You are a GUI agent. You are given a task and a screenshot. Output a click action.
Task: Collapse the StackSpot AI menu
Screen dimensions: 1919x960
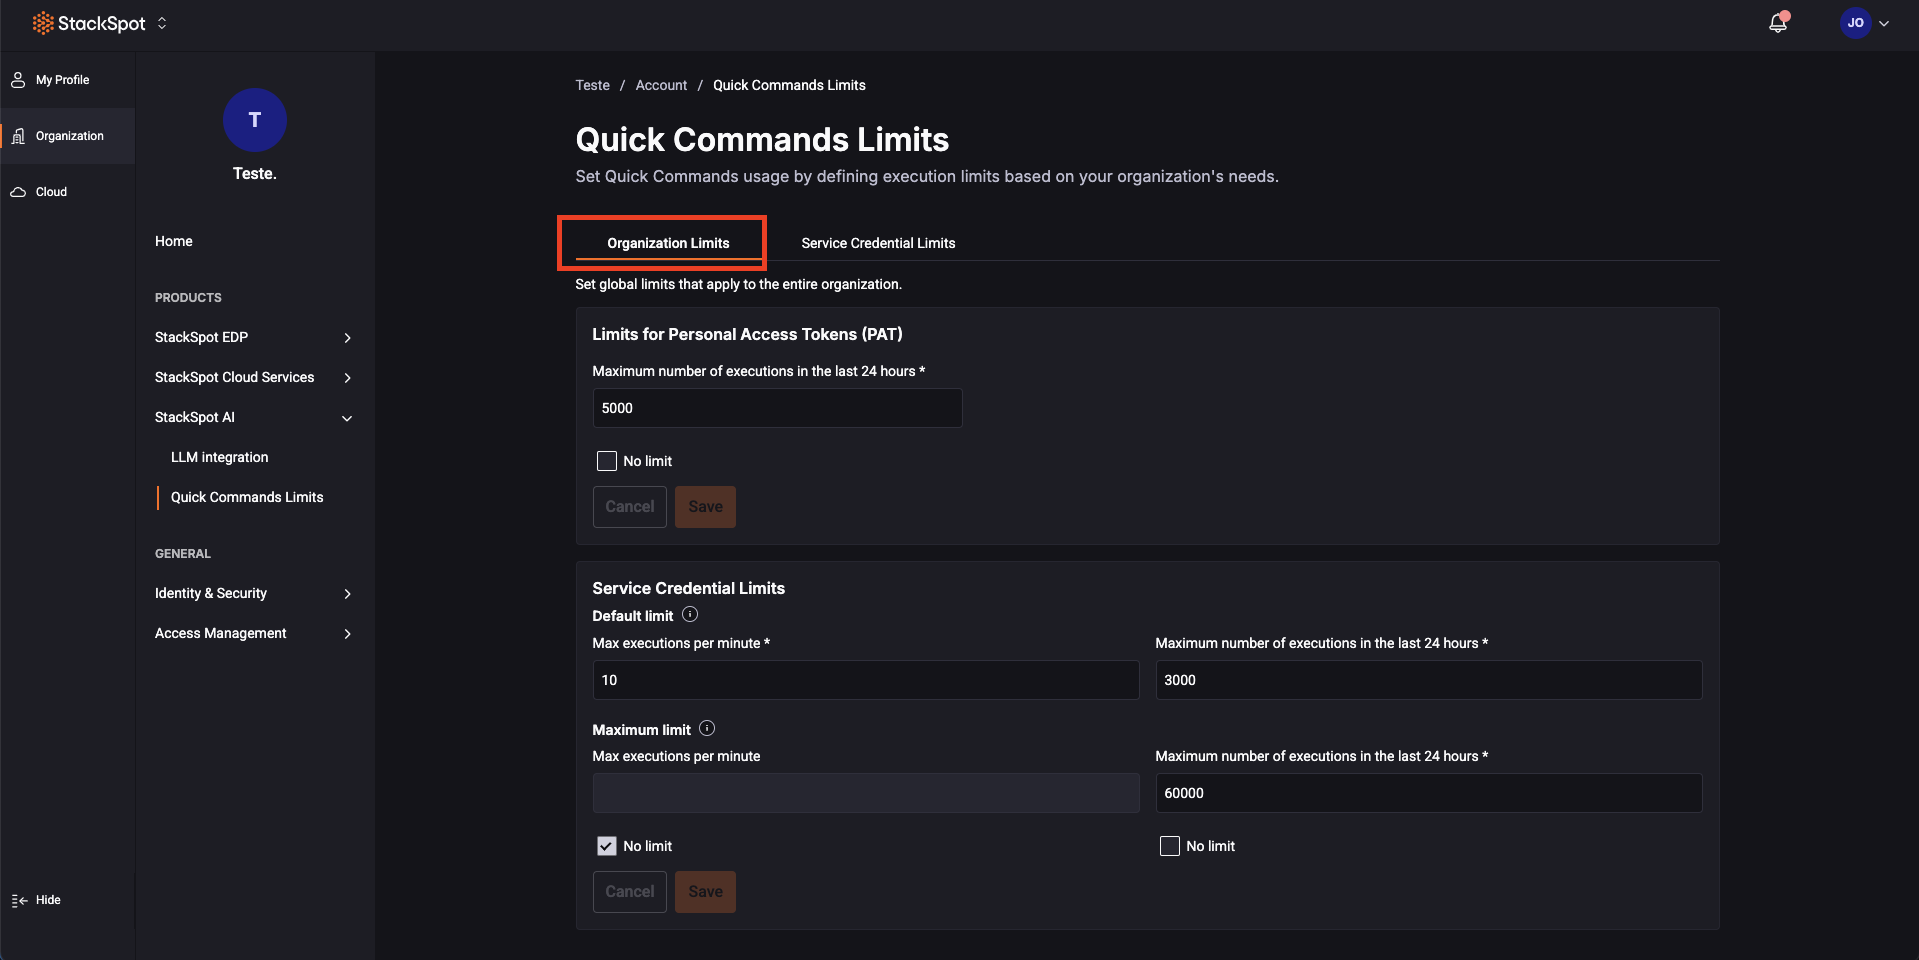click(347, 418)
